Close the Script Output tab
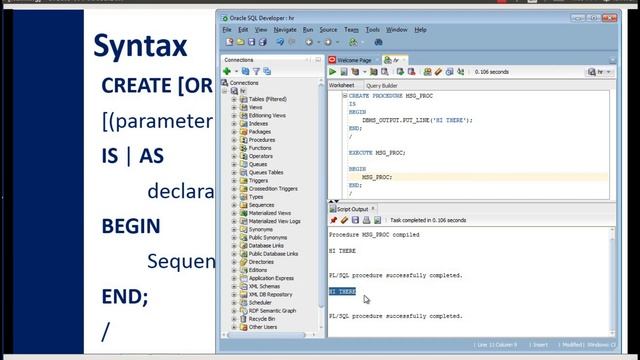This screenshot has width=640, height=360. [x=373, y=209]
